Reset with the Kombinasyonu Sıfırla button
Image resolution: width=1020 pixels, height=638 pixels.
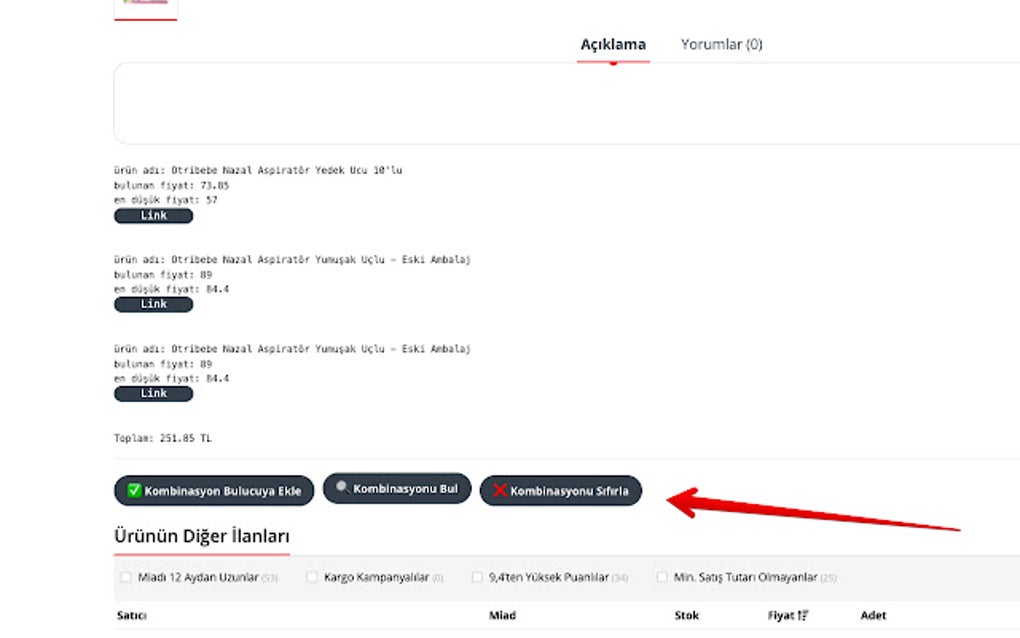[x=561, y=490]
